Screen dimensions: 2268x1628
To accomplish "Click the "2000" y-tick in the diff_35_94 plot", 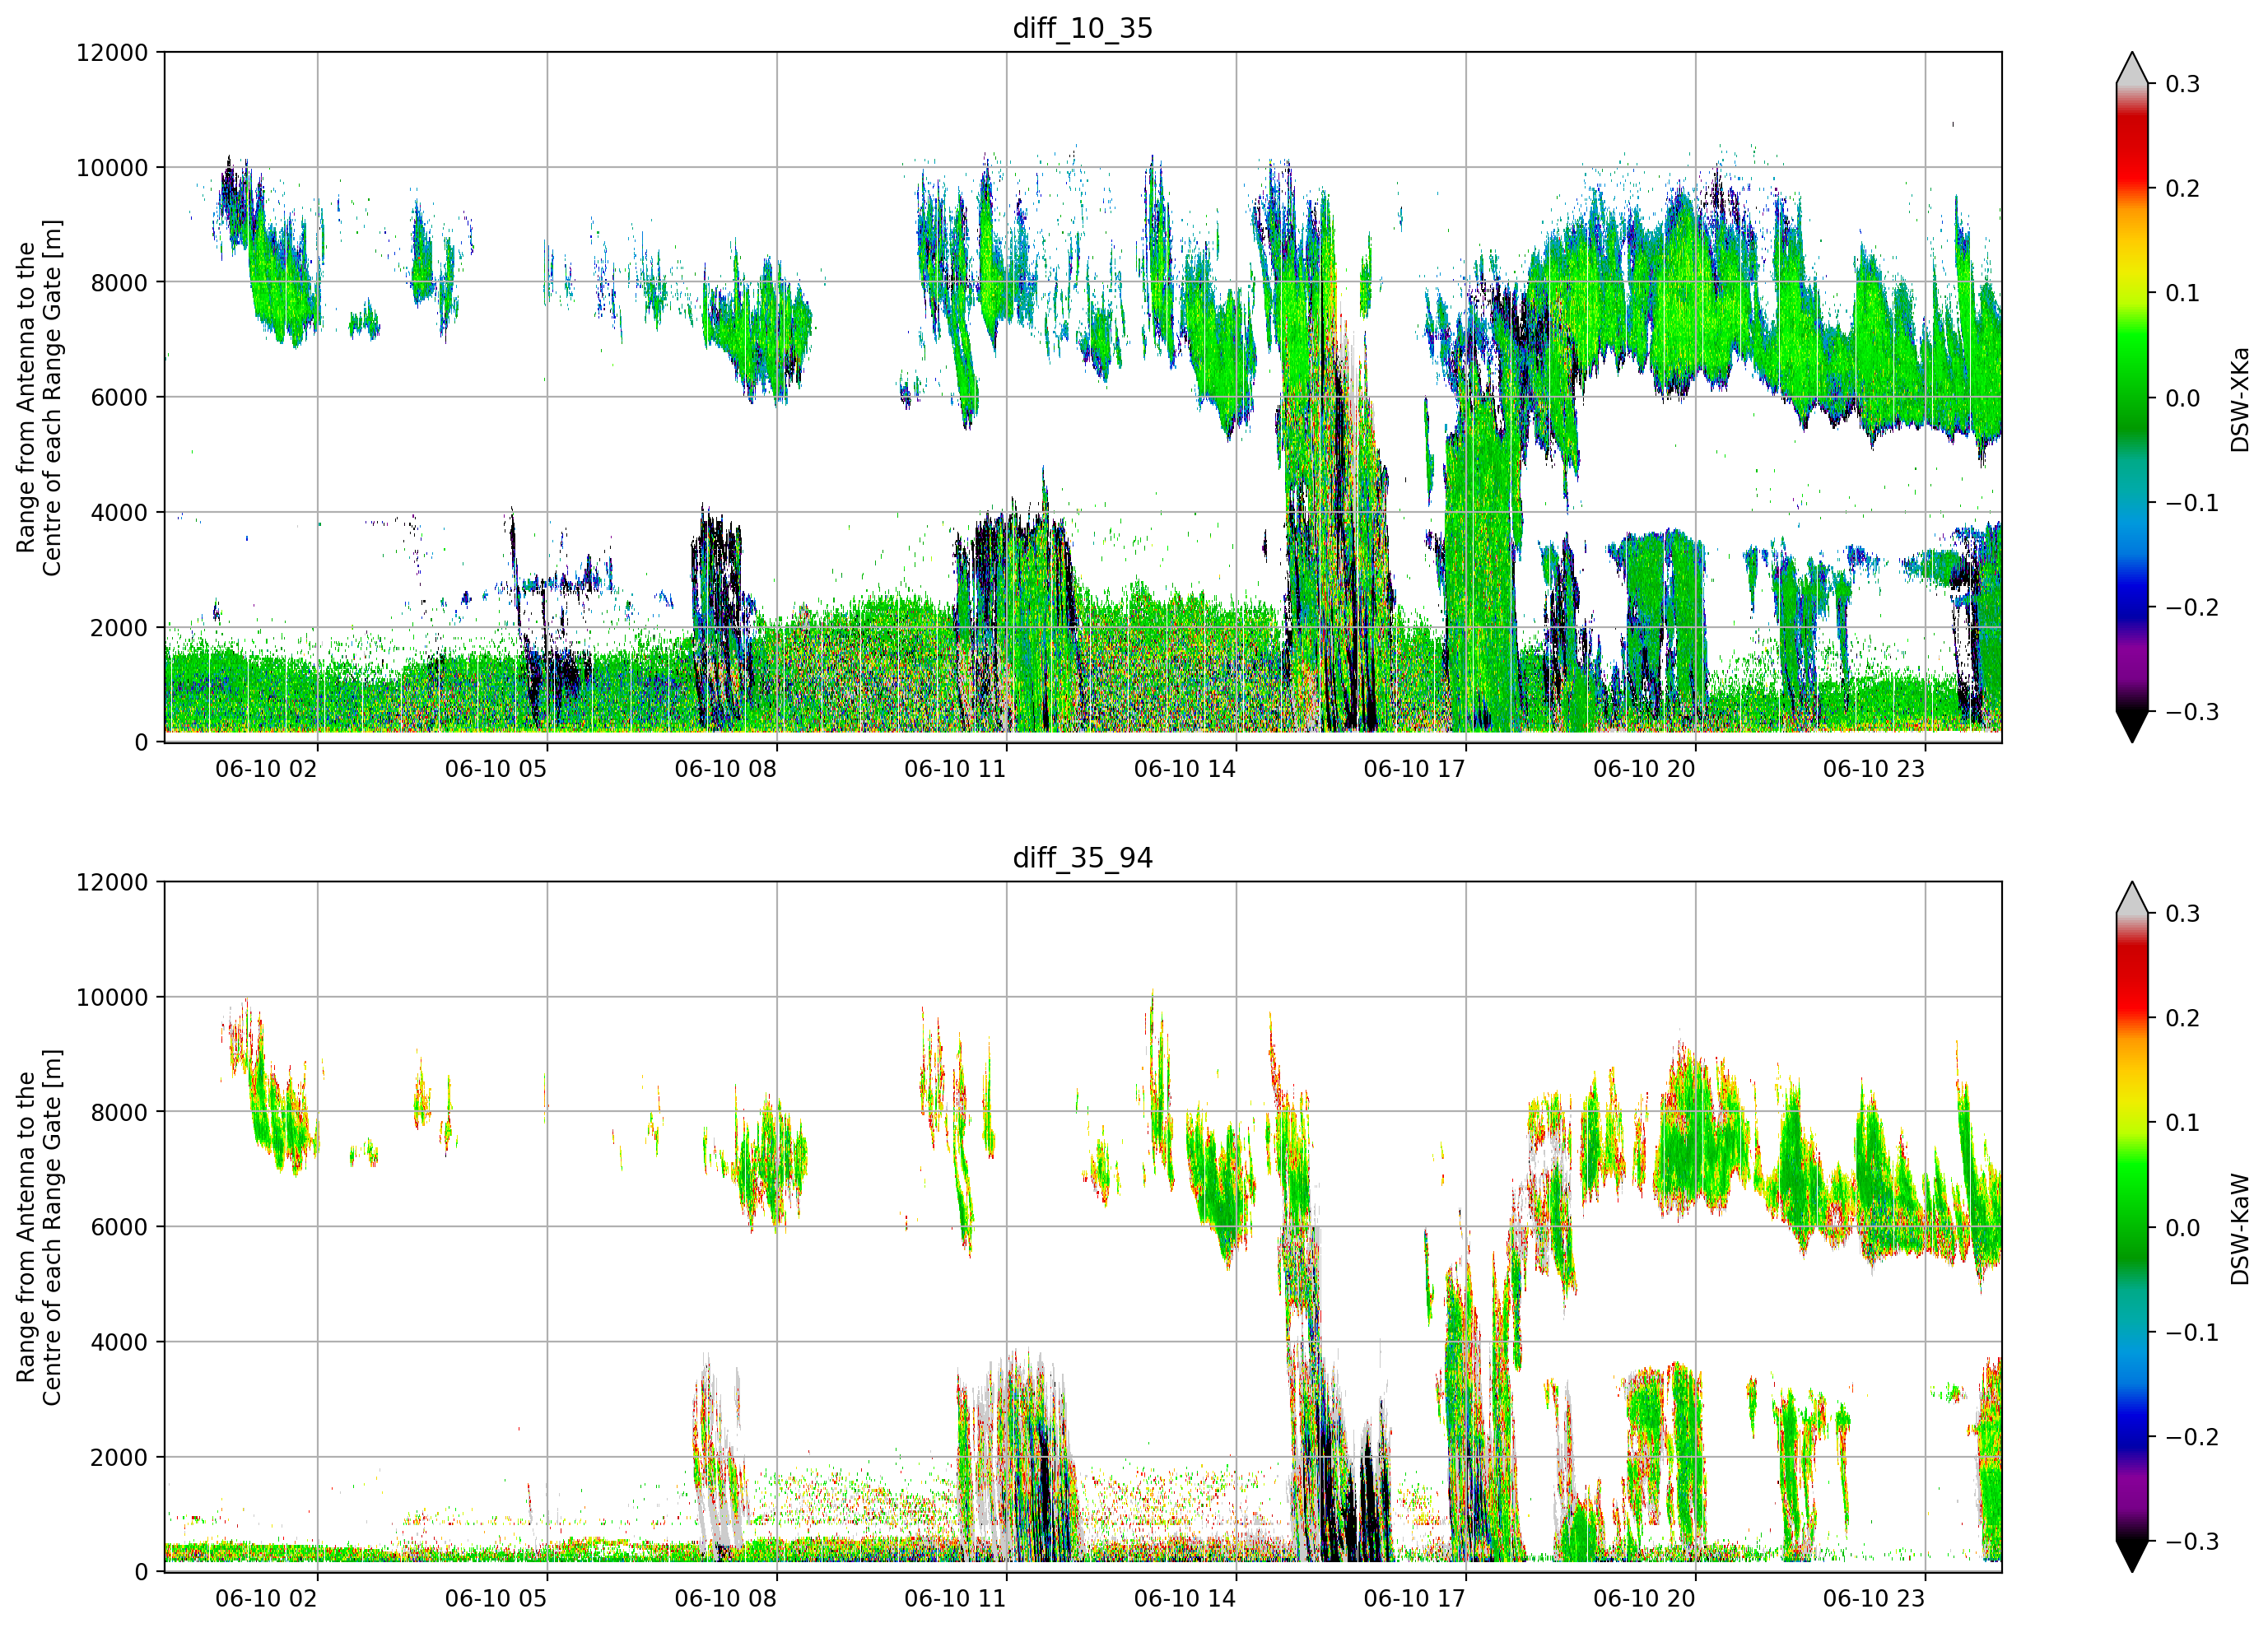I will tap(119, 1458).
